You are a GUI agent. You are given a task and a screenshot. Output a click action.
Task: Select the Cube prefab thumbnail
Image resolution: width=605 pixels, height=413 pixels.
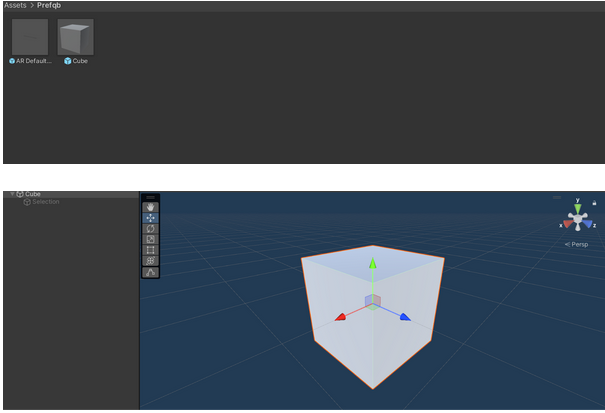tap(75, 37)
